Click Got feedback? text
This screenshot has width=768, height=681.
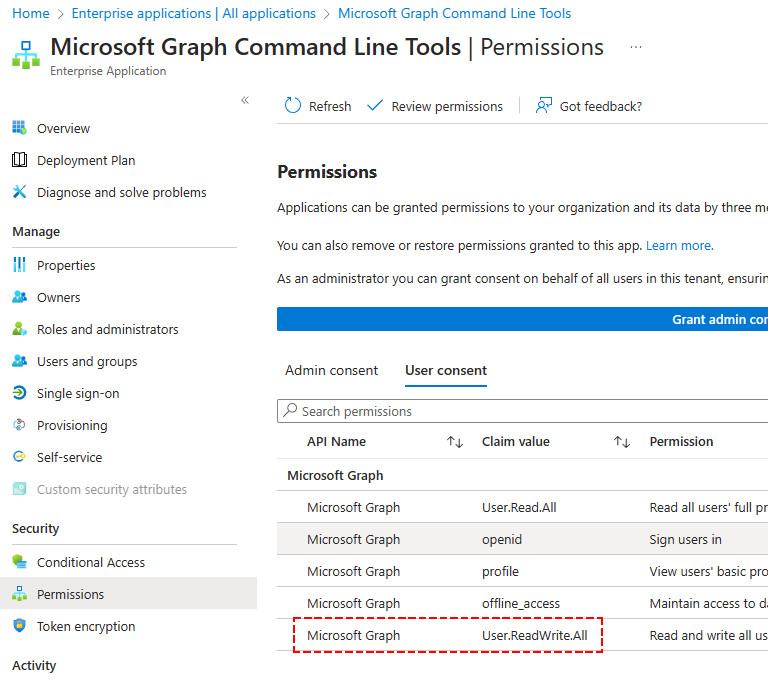(601, 106)
